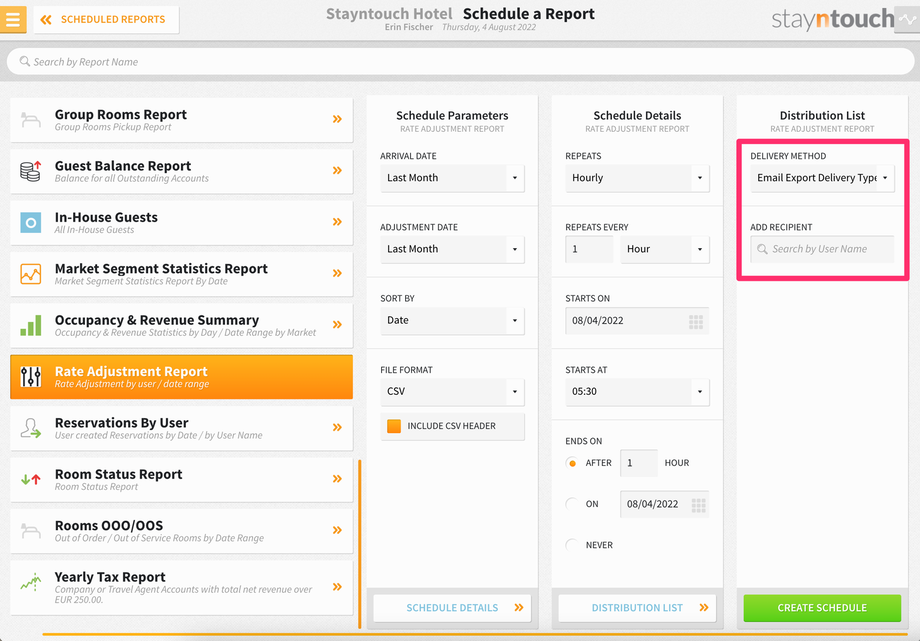Screen dimensions: 920x641
Task: Click the Rate Adjustment Report sliders icon
Action: click(x=31, y=377)
